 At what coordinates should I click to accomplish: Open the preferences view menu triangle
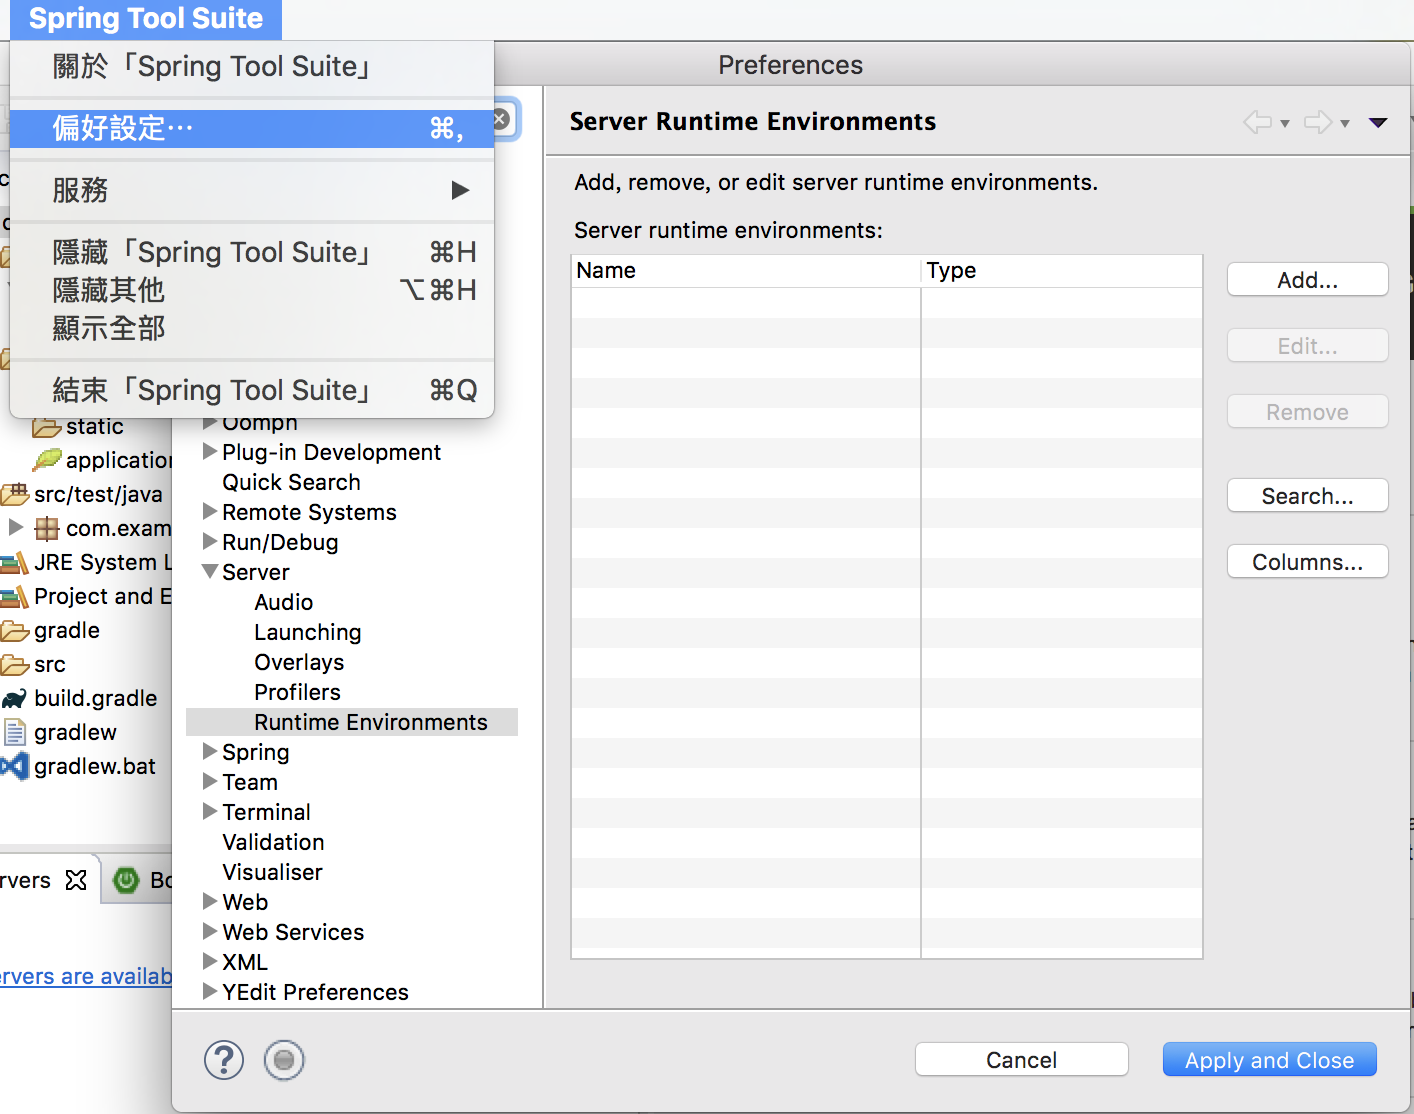pos(1378,123)
